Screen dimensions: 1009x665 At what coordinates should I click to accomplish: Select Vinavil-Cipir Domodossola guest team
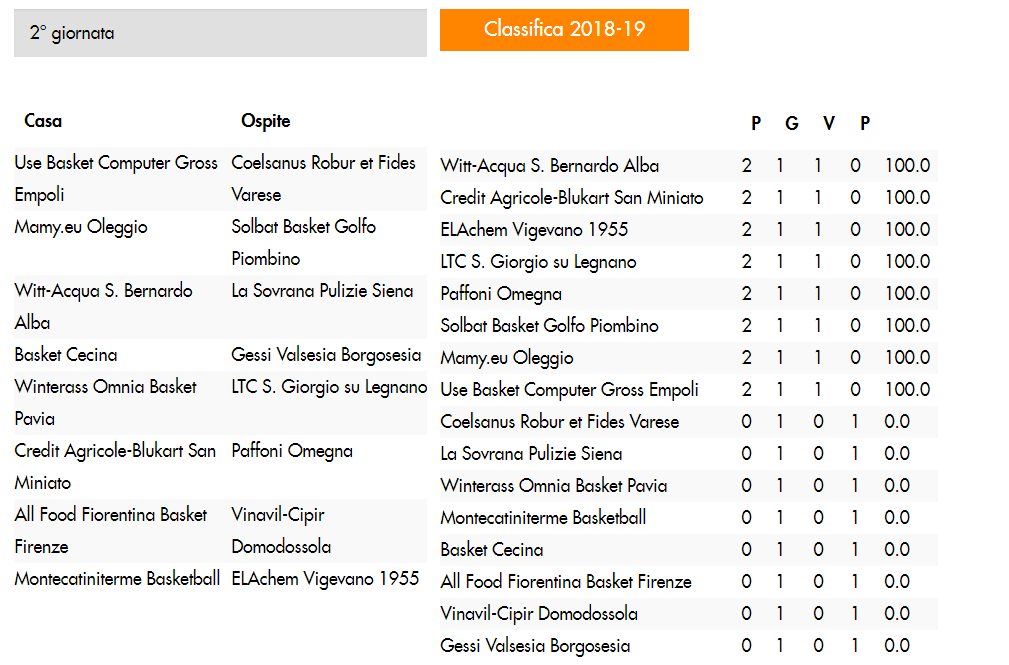coord(281,531)
